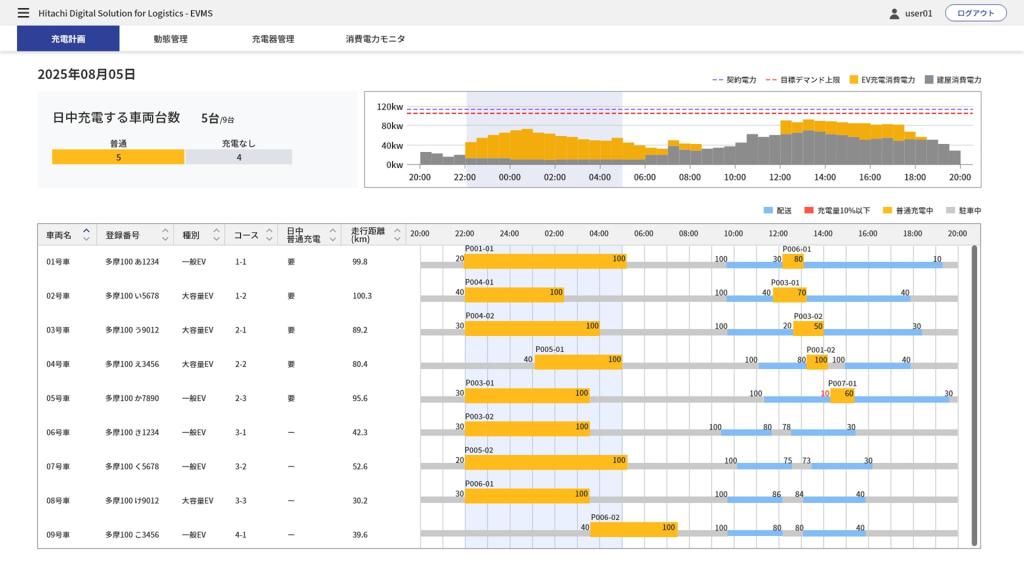
Task: Open the 充電器管理 tab
Action: (x=272, y=39)
